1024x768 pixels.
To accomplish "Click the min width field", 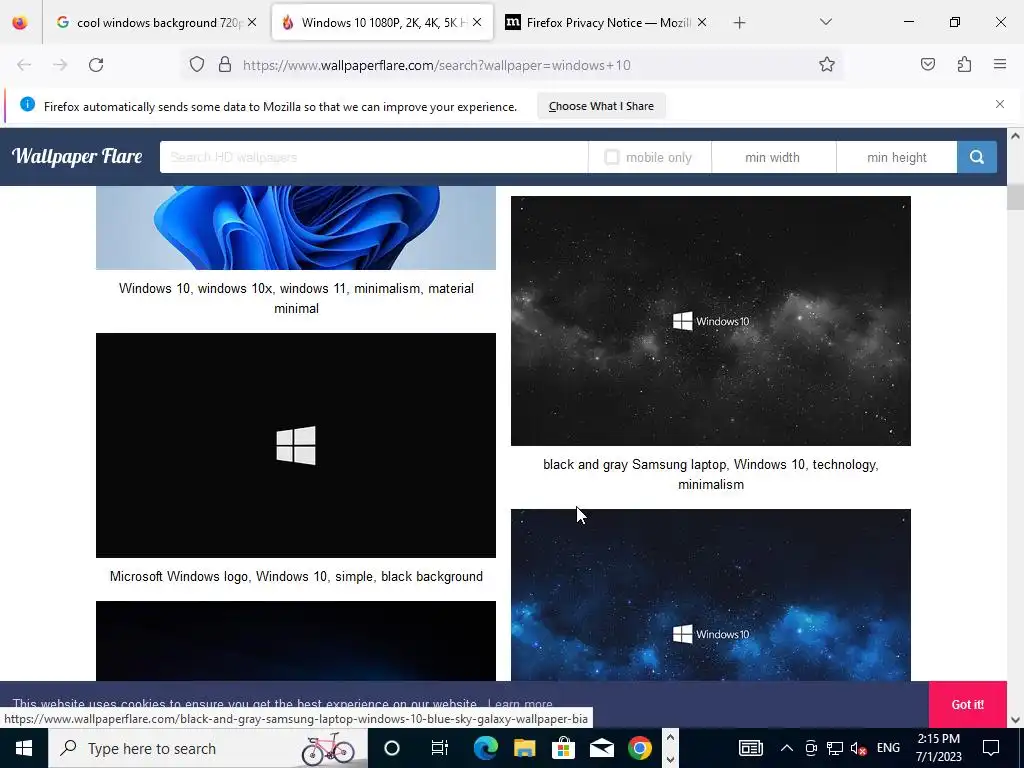I will (773, 157).
